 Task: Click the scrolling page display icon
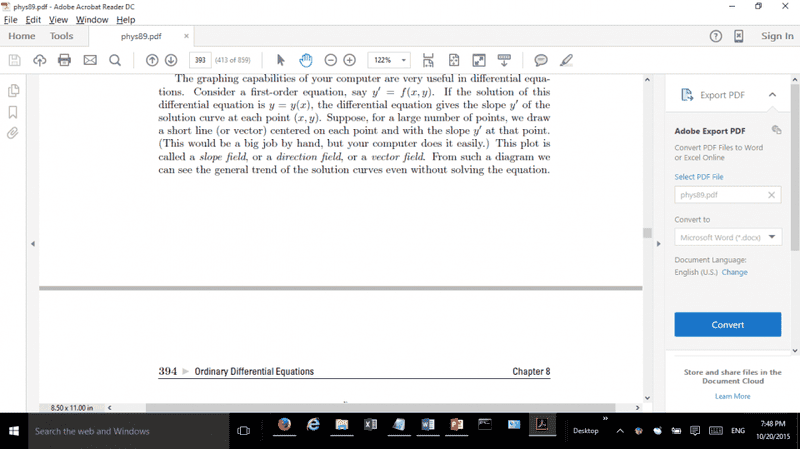coord(428,60)
